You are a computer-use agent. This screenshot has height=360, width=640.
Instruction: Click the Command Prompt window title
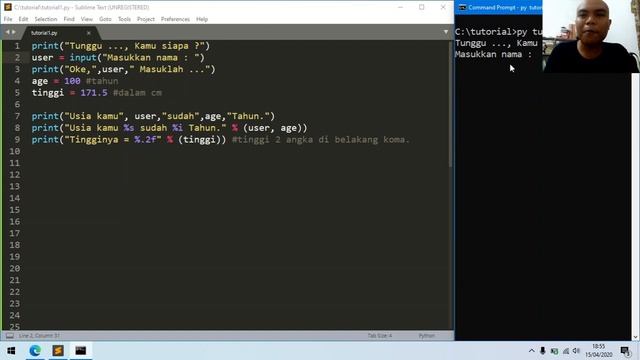(x=505, y=7)
